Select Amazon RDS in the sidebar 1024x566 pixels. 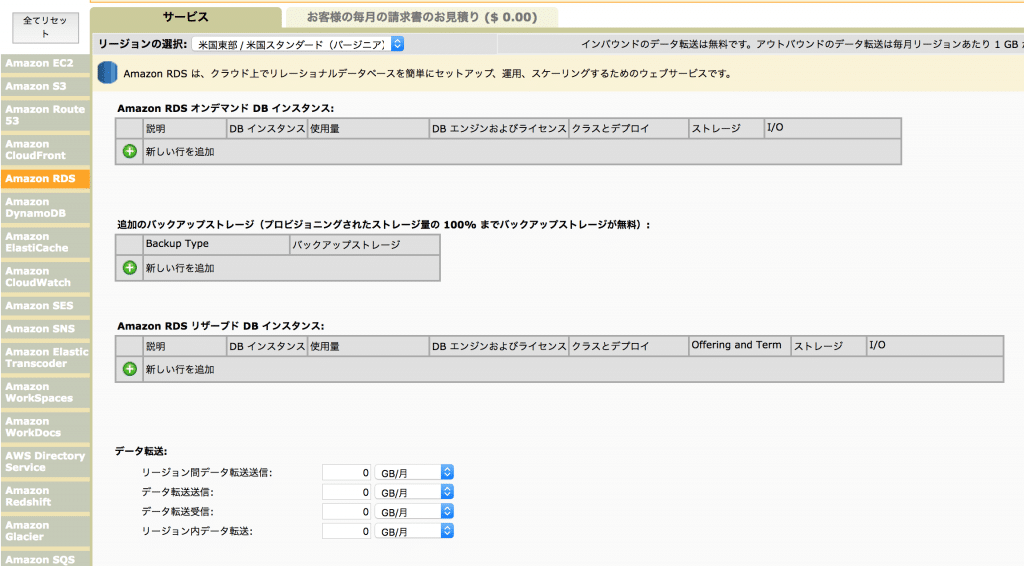click(x=45, y=178)
